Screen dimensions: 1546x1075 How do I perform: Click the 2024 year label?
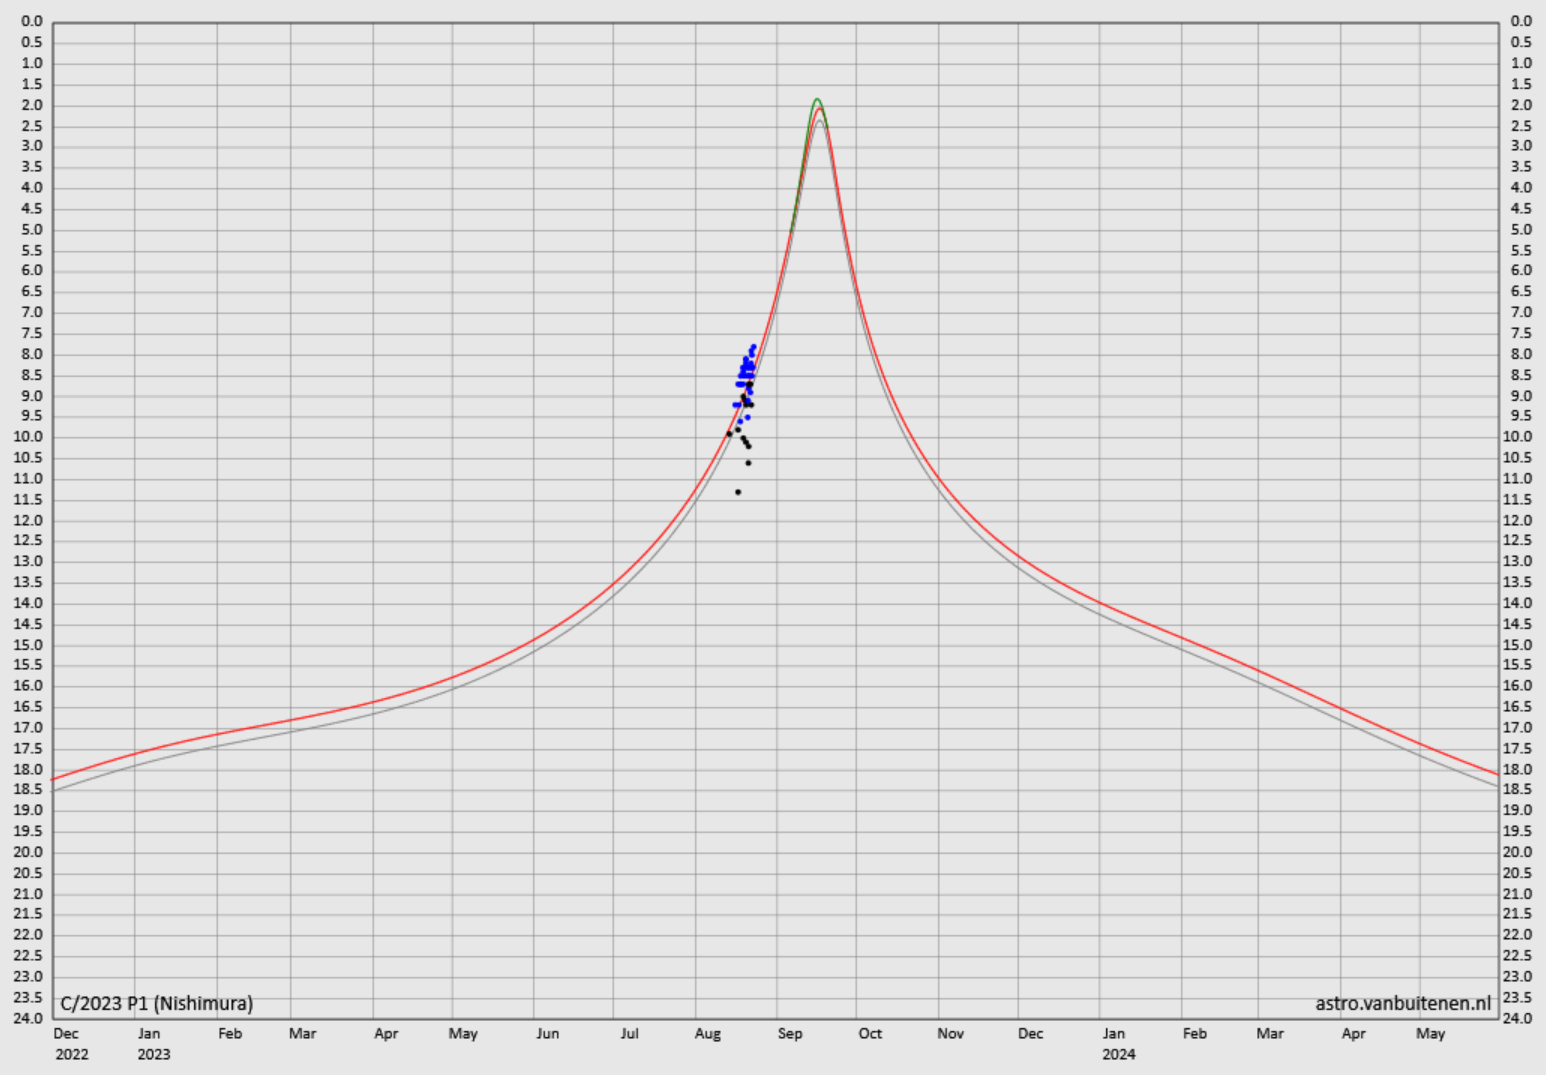coord(1118,1054)
